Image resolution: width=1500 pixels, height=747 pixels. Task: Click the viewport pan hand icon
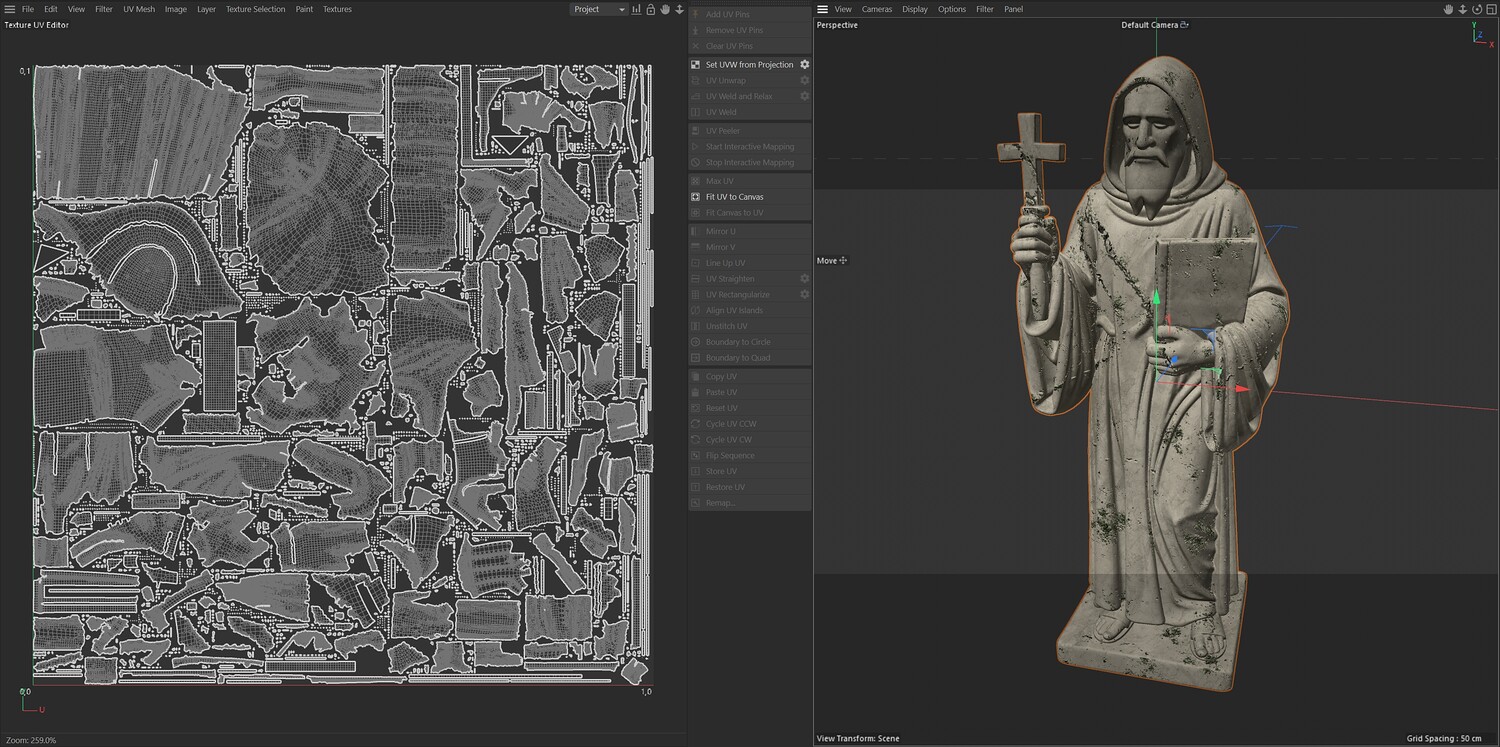click(1448, 9)
